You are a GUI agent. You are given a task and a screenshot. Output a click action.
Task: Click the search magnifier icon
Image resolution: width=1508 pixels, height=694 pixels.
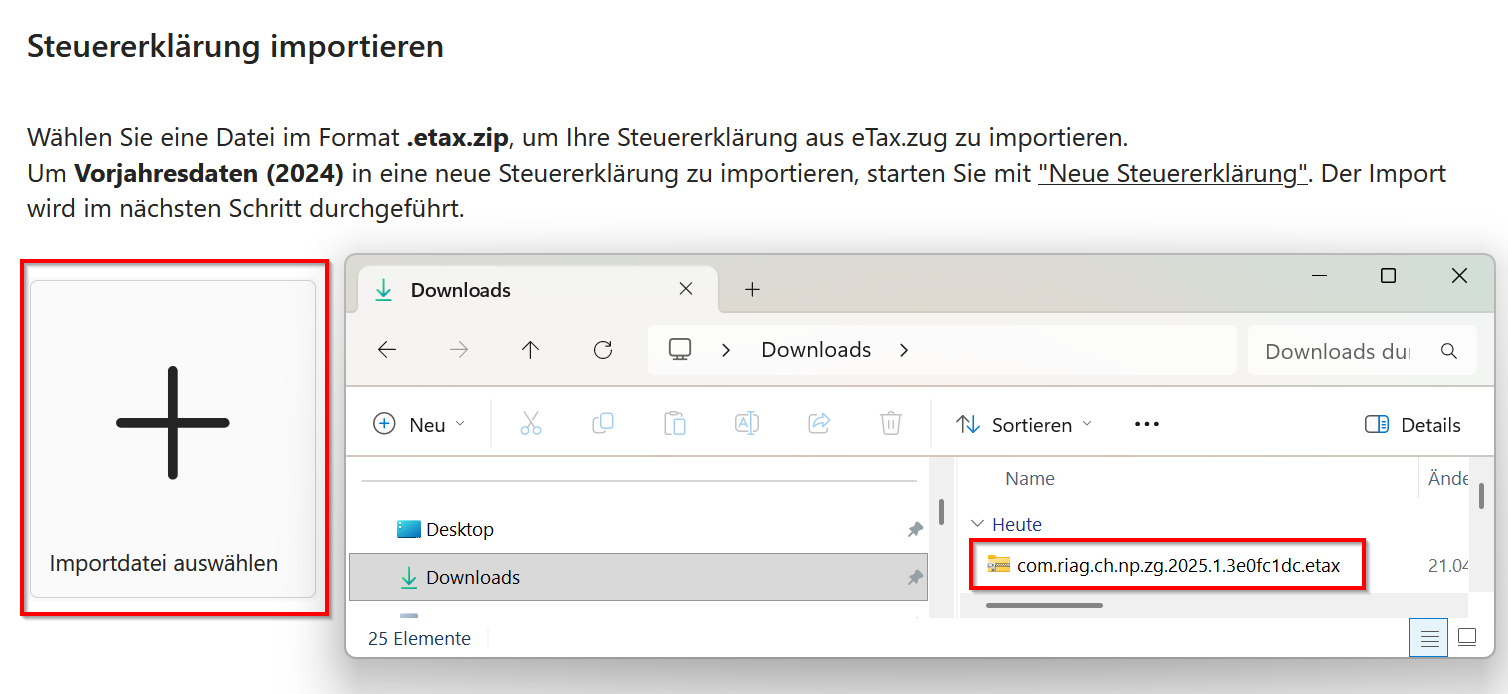1448,351
